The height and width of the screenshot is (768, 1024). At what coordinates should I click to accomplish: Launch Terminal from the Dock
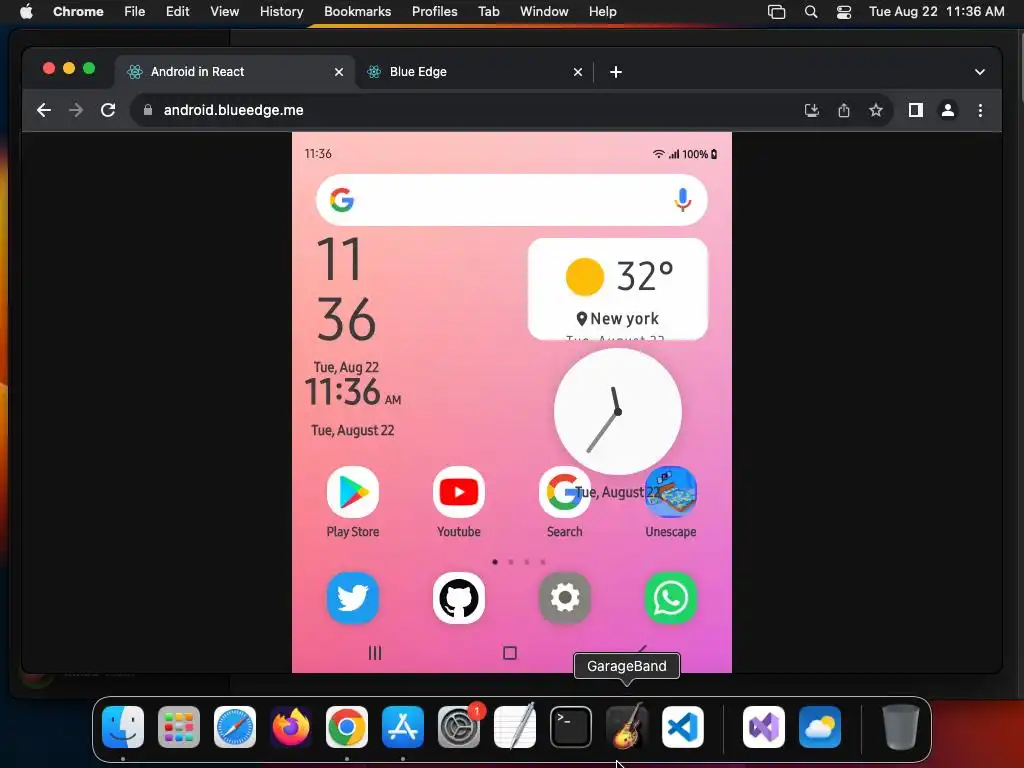click(571, 727)
